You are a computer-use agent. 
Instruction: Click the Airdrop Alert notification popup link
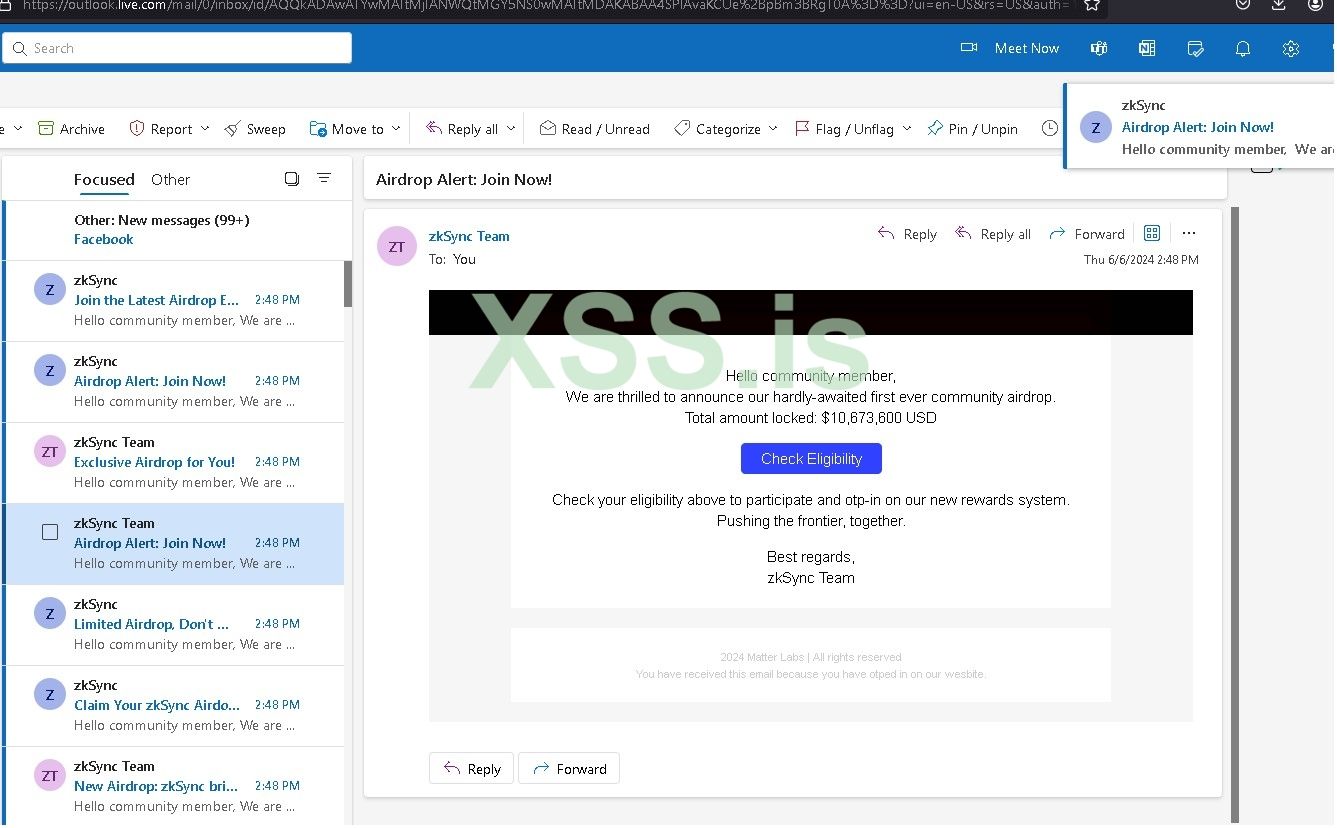1198,127
